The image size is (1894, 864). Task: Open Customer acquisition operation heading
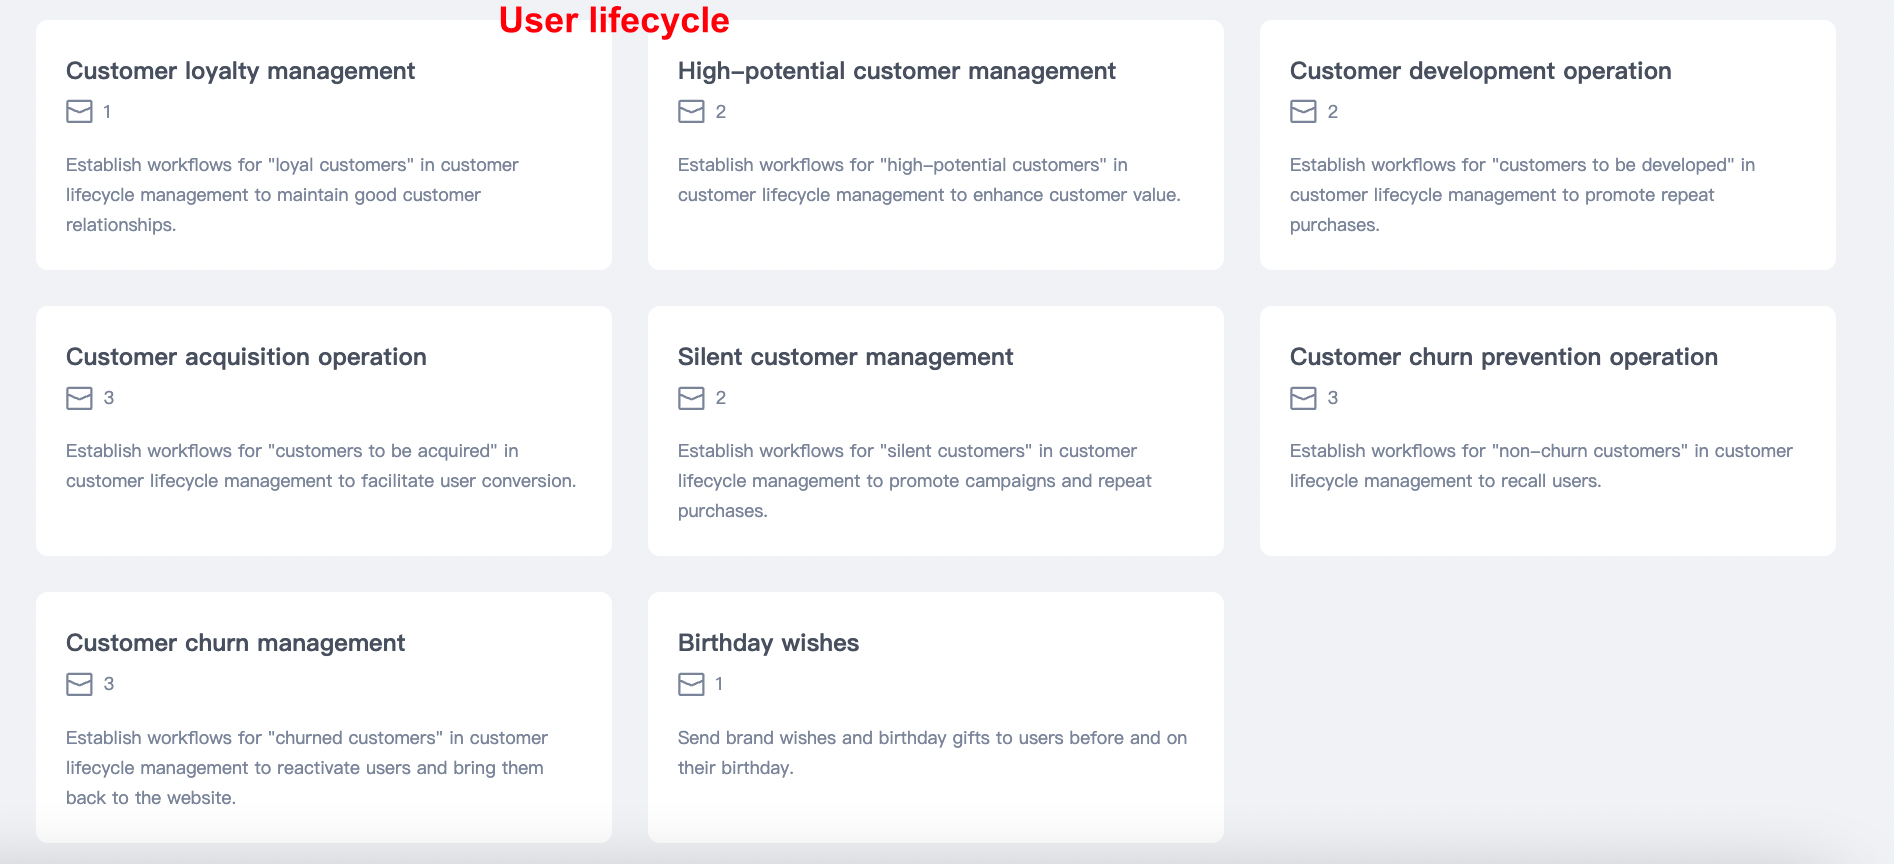(x=246, y=357)
